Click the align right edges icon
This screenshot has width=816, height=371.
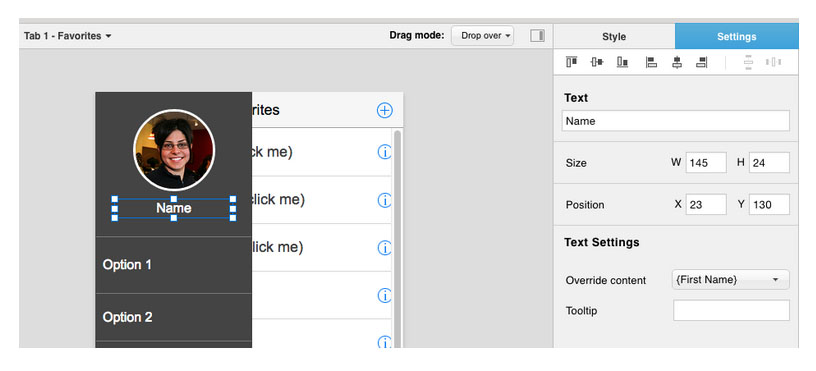pyautogui.click(x=702, y=62)
